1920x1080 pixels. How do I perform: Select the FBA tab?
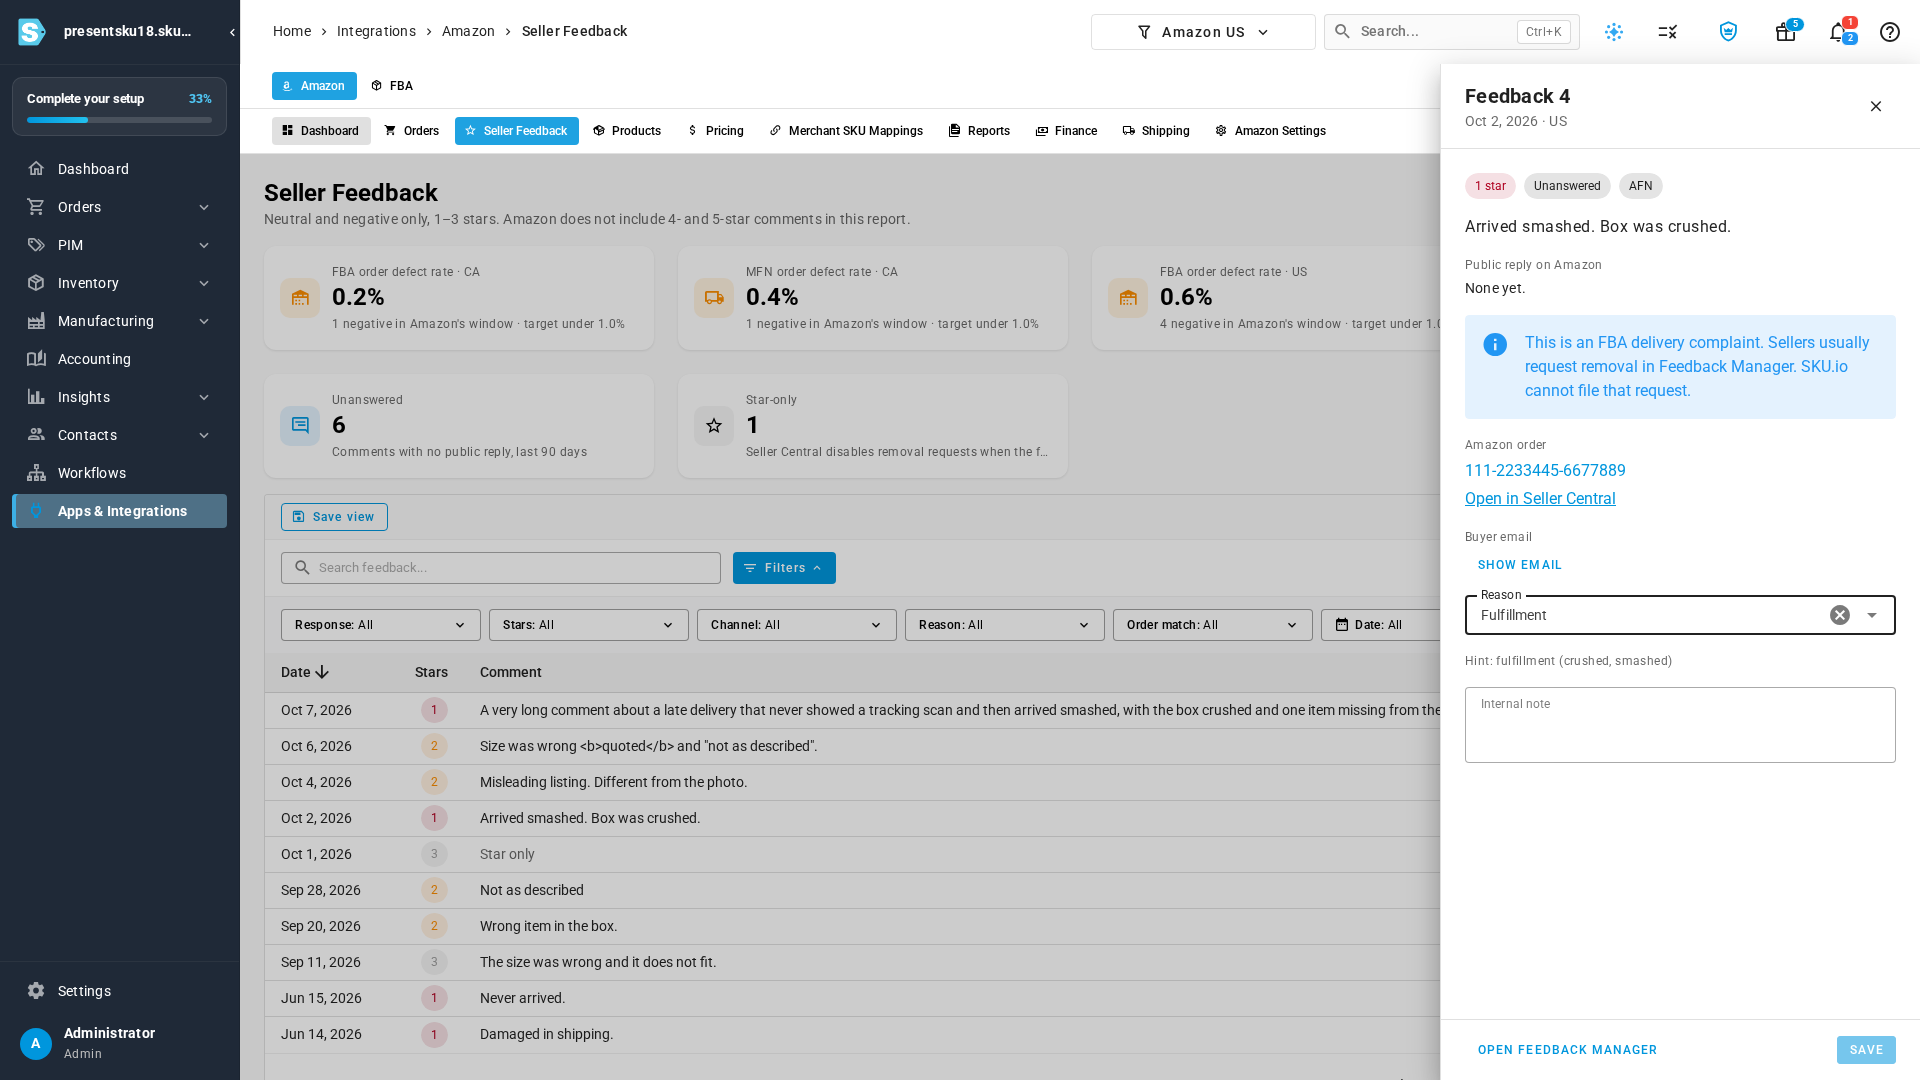click(392, 86)
